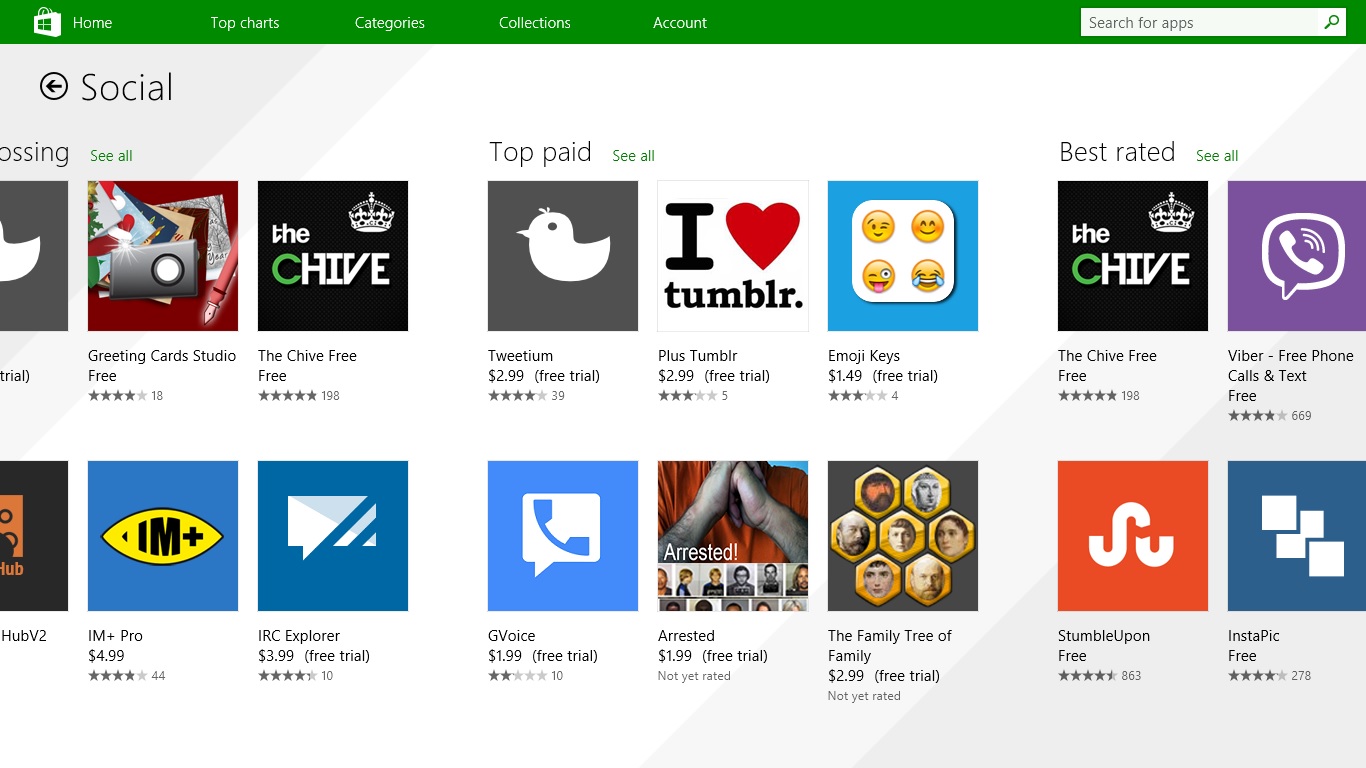Open the Plus Tumblr heart tile
Image resolution: width=1366 pixels, height=768 pixels.
[x=733, y=256]
